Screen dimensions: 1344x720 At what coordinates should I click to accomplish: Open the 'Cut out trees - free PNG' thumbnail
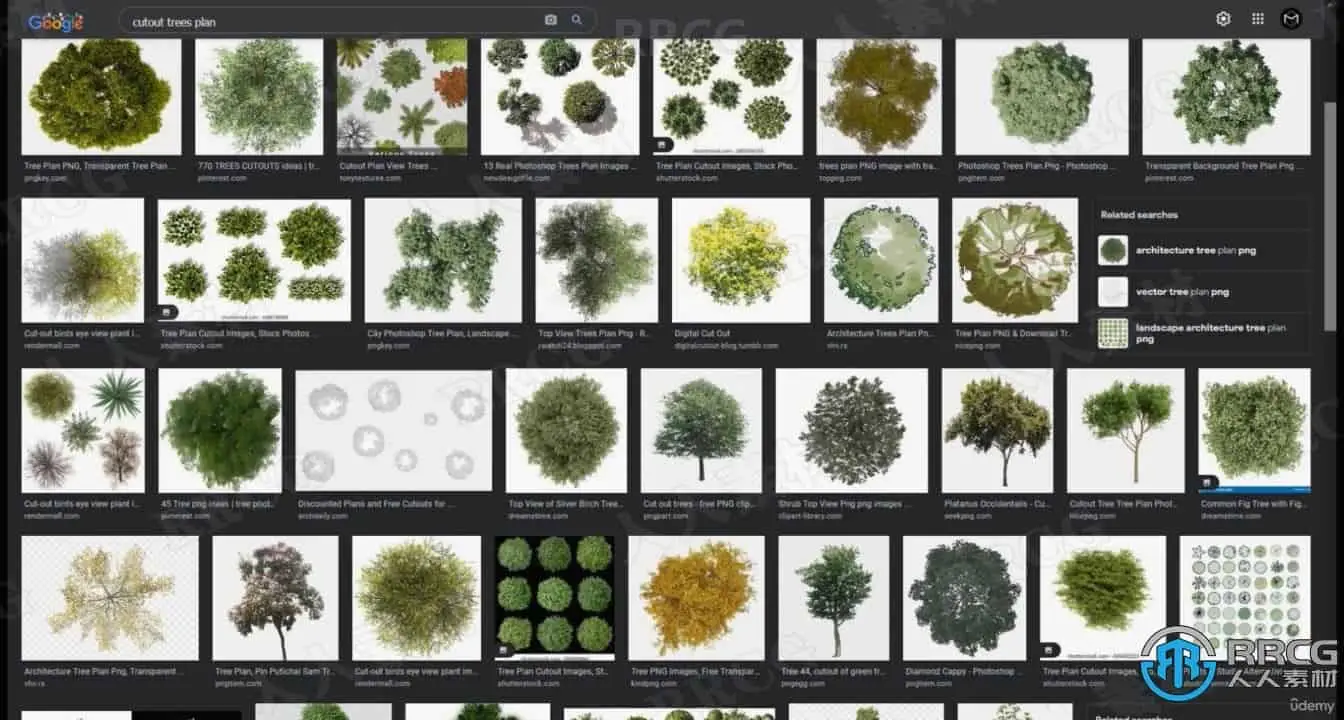tap(701, 430)
